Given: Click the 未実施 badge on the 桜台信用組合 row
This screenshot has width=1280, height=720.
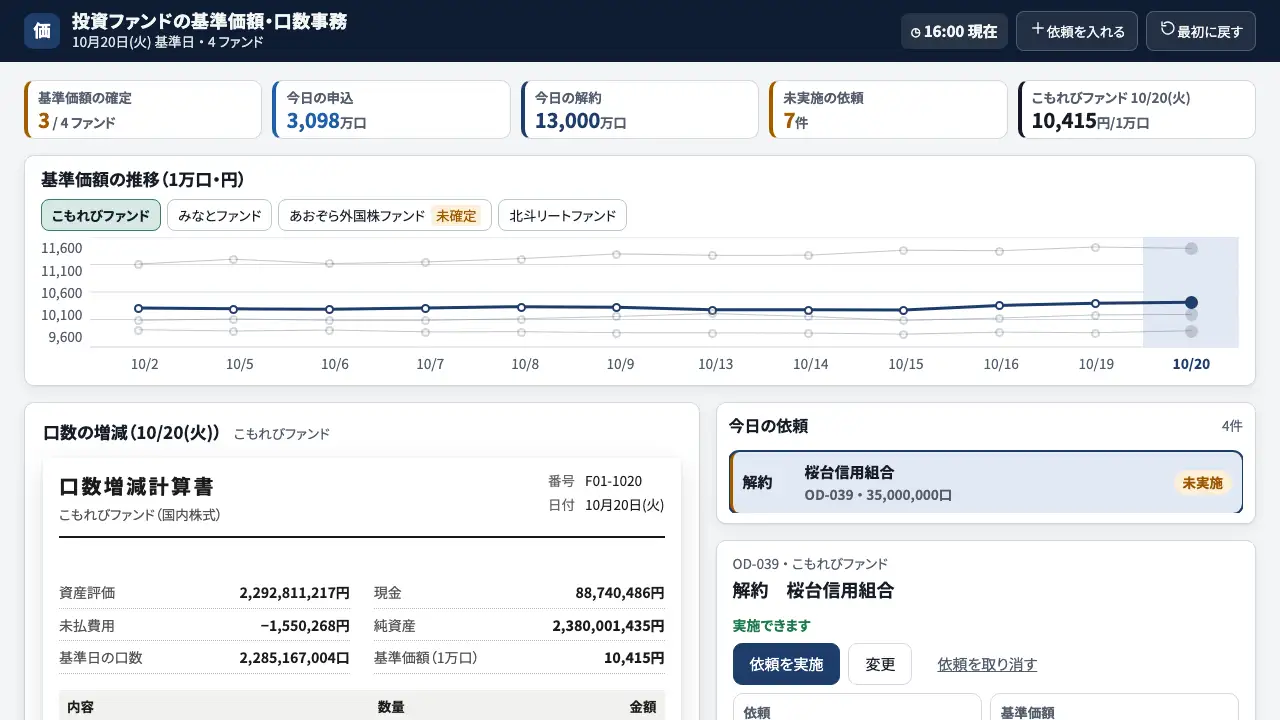Looking at the screenshot, I should tap(1202, 483).
